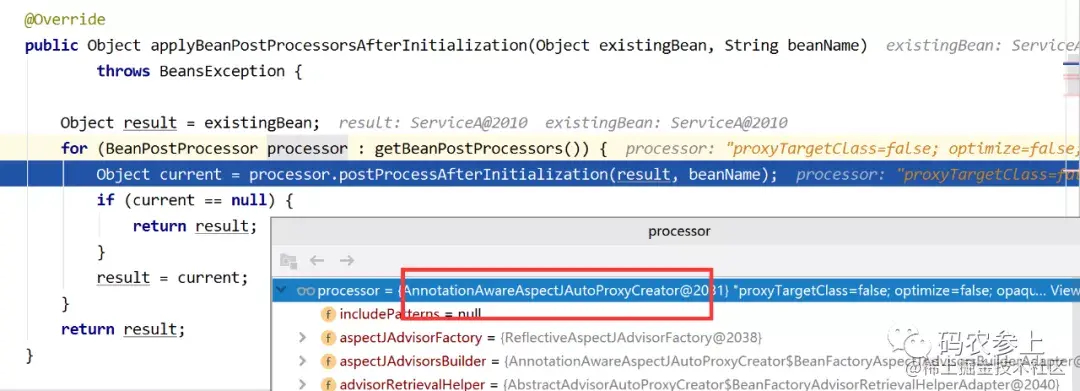Expand the aspectJAdvisorsBuilder field
This screenshot has height=391, width=1080.
302,361
